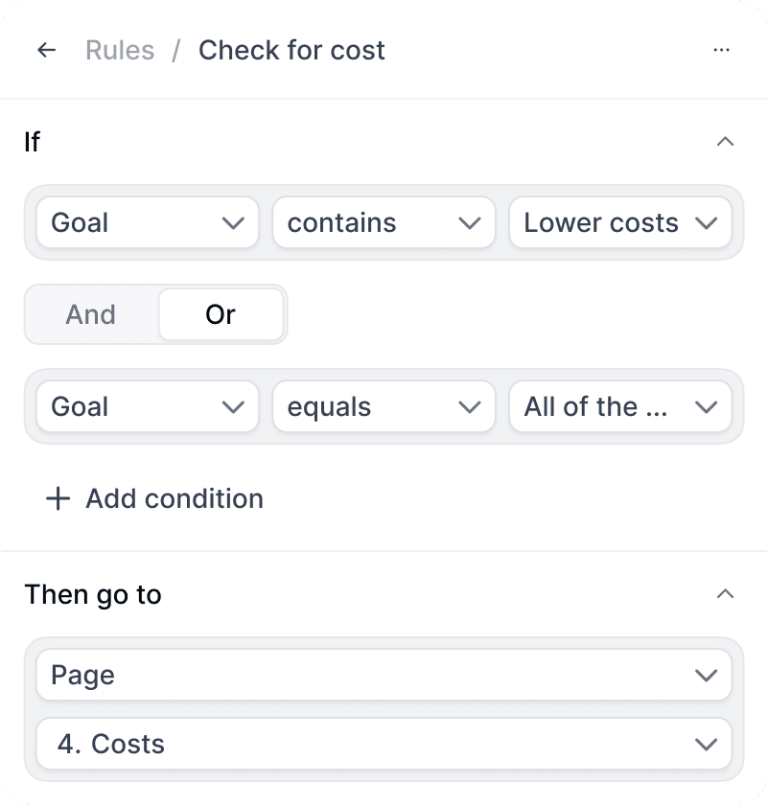Screen dimensions: 768x805
Task: Collapse the Then go to section
Action: pos(726,594)
